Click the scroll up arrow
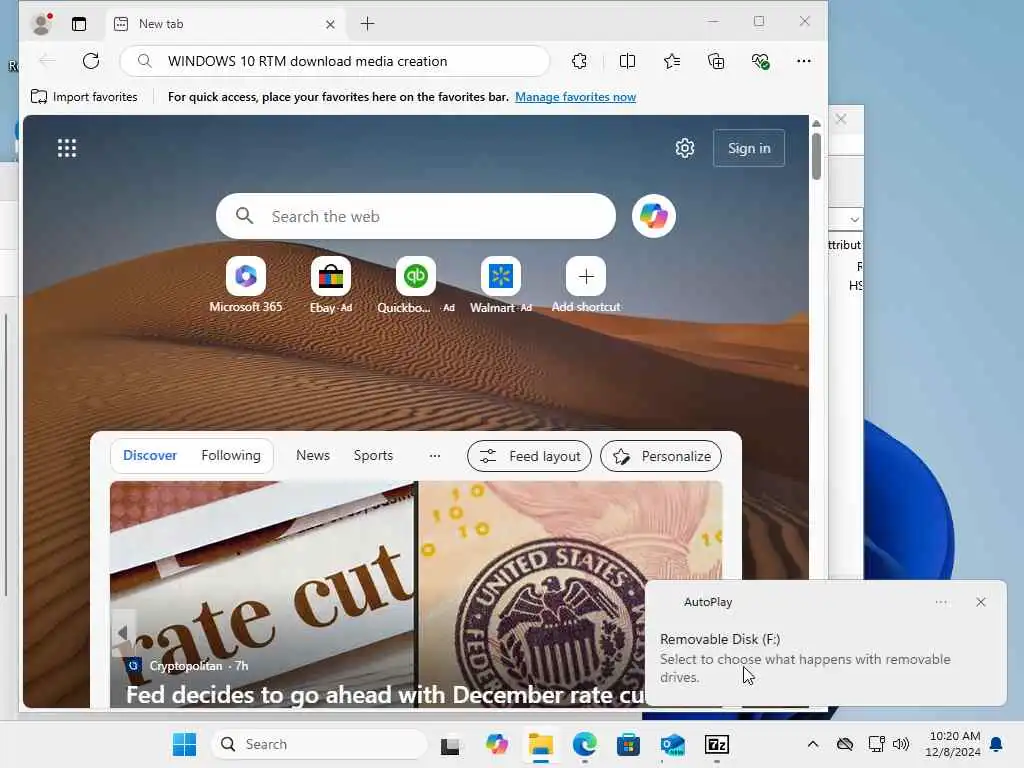The image size is (1024, 768). pos(816,123)
